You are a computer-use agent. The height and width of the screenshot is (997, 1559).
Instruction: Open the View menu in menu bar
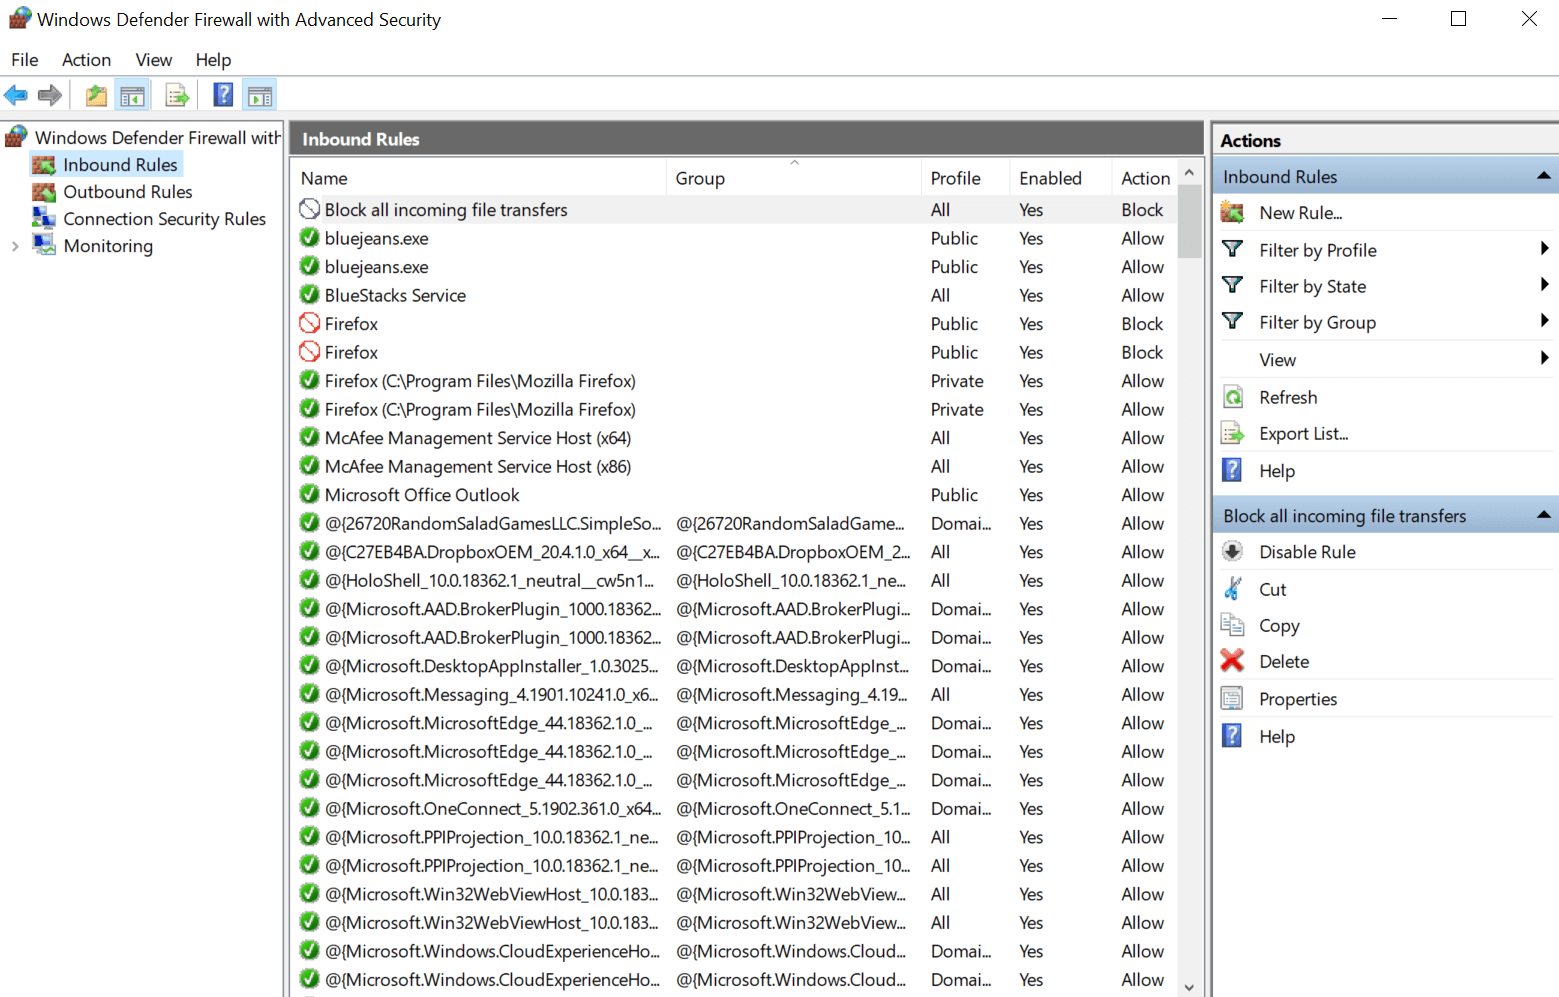coord(153,60)
